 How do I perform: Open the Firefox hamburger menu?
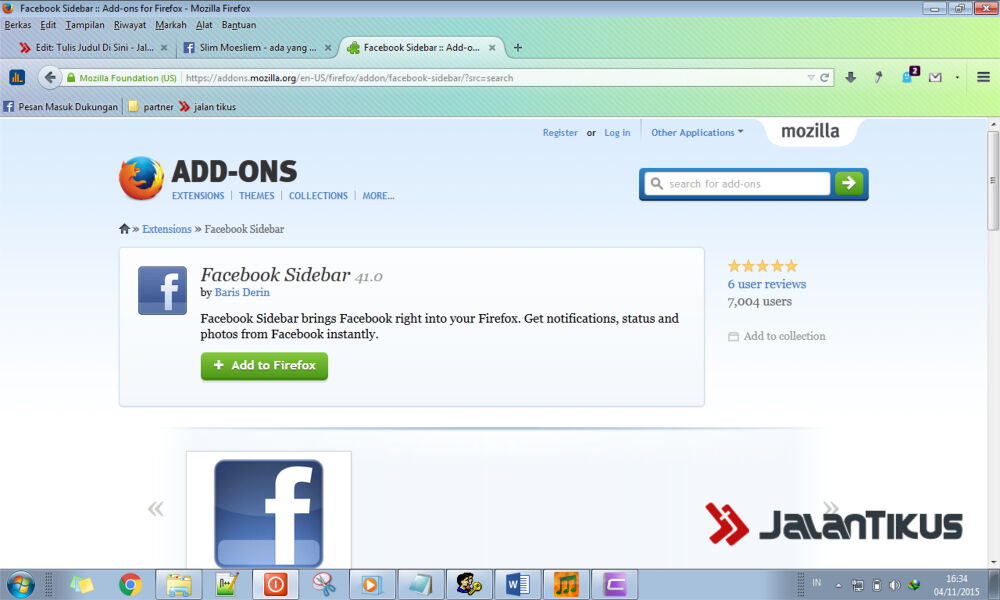(x=983, y=77)
